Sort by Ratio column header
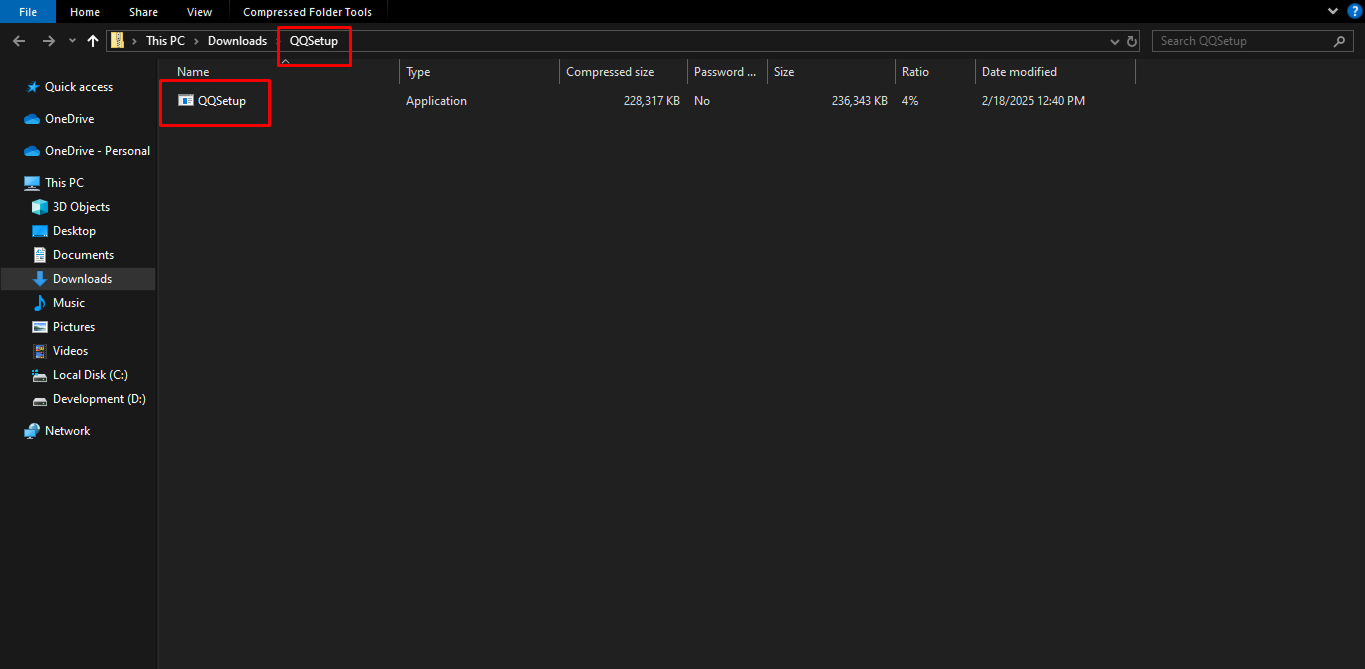Screen dimensions: 1365x669 [915, 72]
